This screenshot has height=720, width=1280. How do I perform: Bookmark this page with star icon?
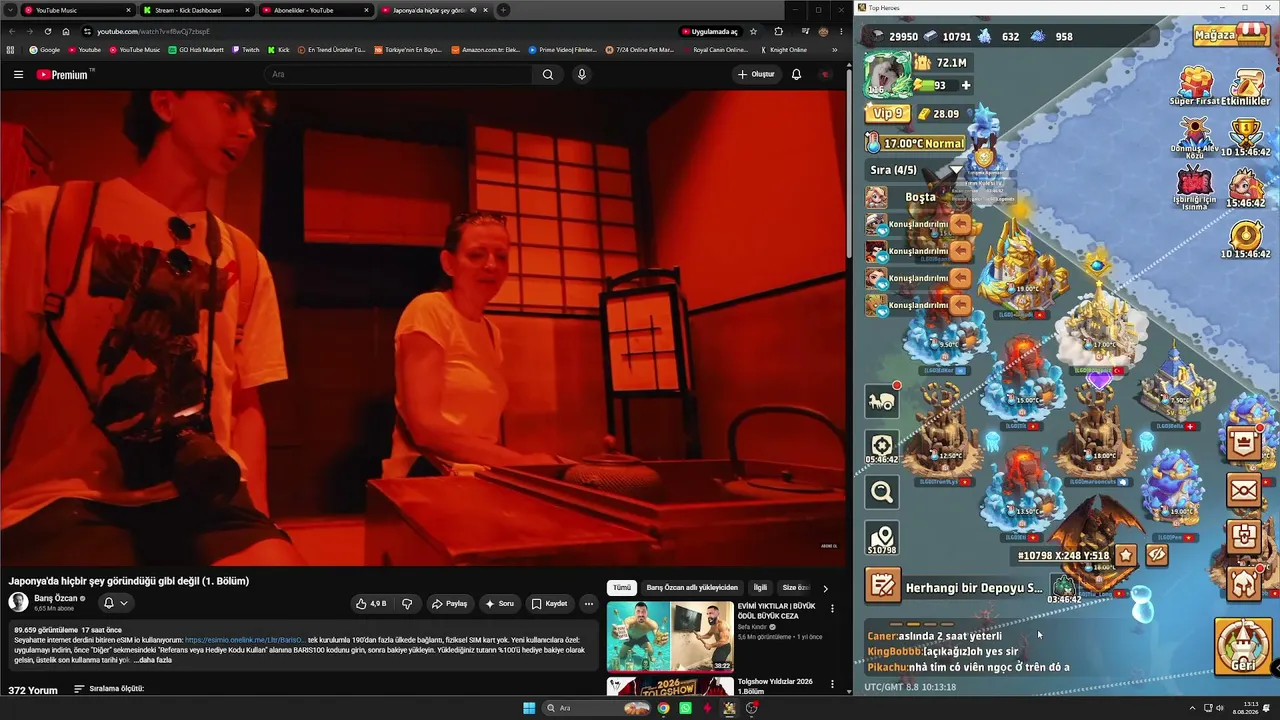pyautogui.click(x=753, y=31)
